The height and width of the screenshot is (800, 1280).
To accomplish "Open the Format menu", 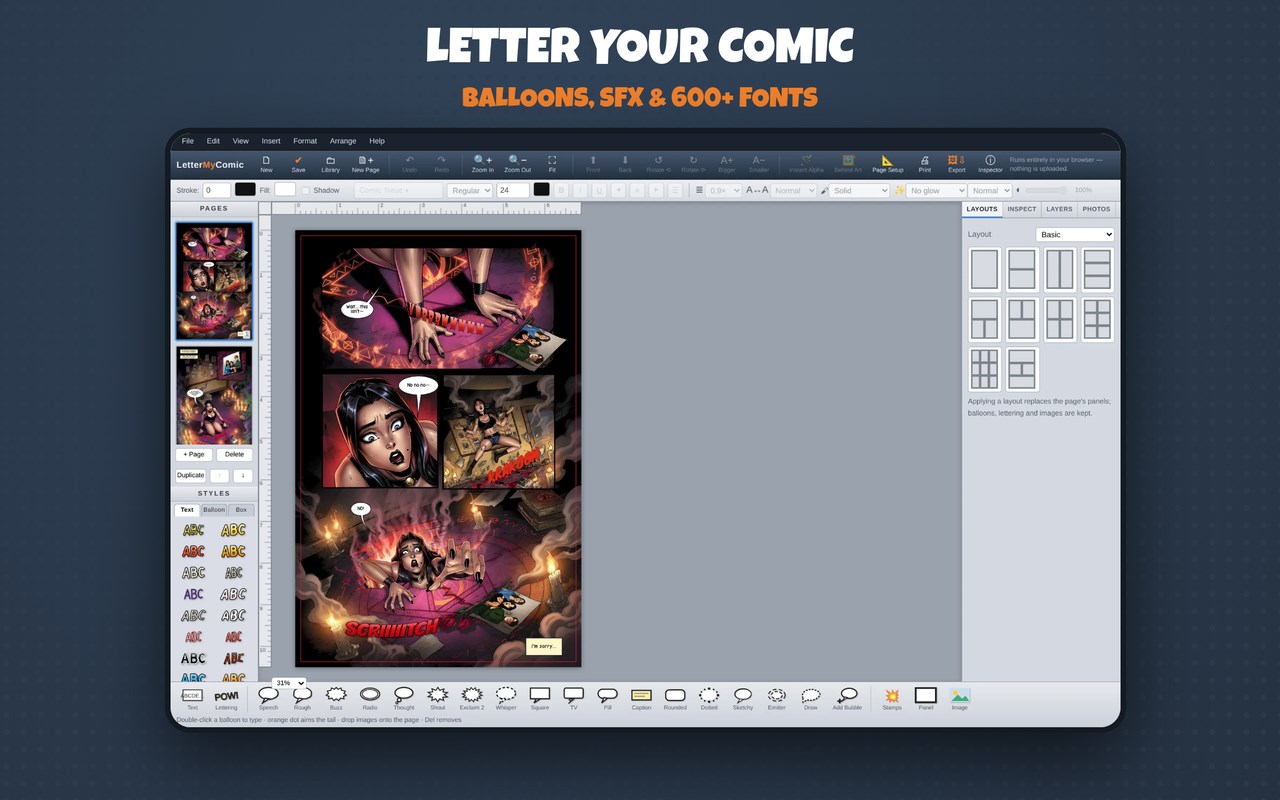I will 305,141.
